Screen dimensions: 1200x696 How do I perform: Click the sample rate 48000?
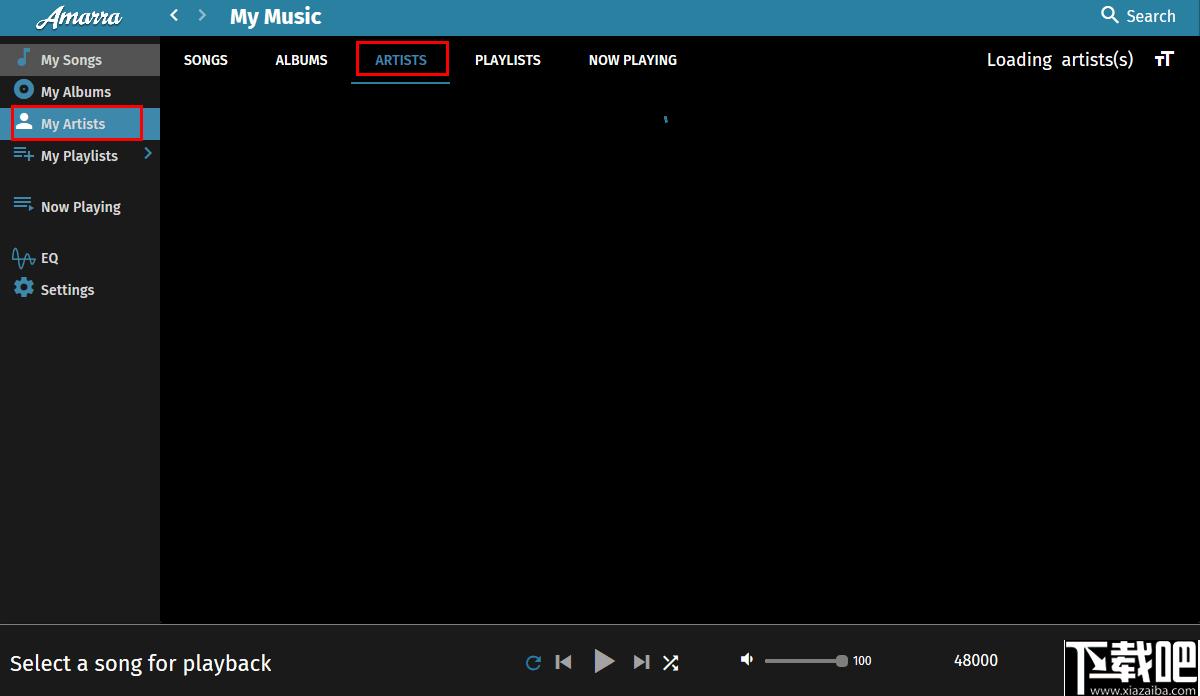pos(976,660)
